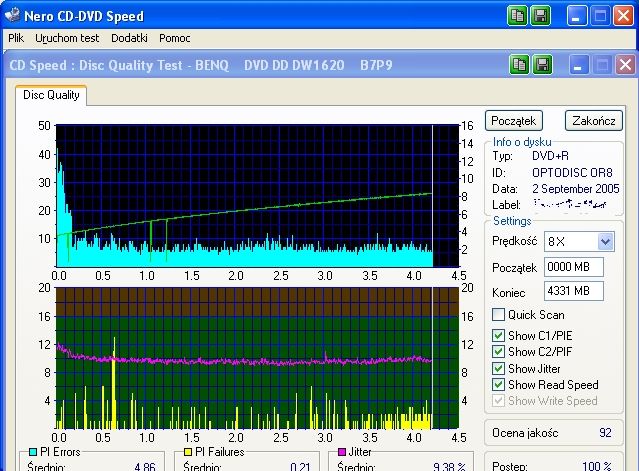639x471 pixels.
Task: Click the copy icon in the main title bar
Action: pos(518,16)
